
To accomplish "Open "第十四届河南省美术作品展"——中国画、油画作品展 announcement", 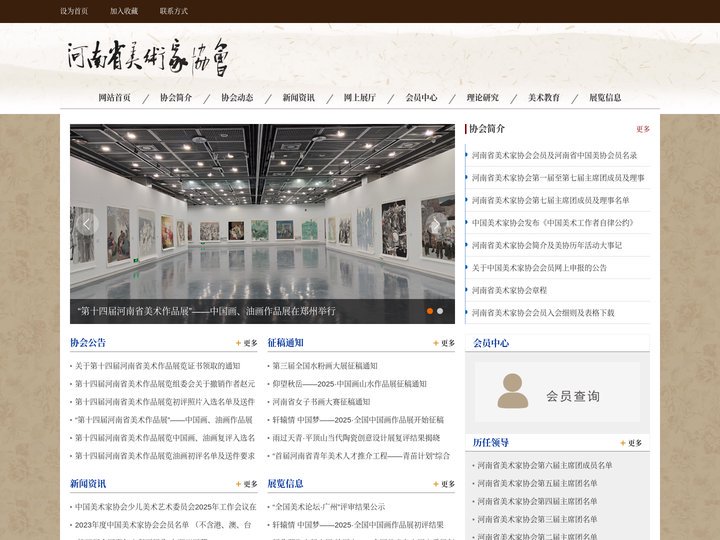I will click(164, 420).
